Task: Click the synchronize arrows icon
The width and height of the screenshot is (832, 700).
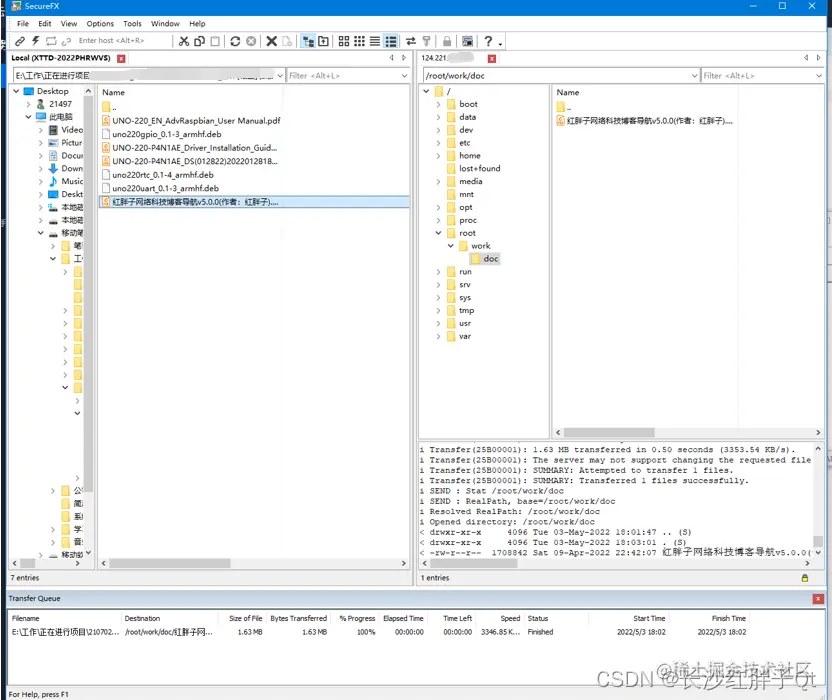Action: (411, 41)
